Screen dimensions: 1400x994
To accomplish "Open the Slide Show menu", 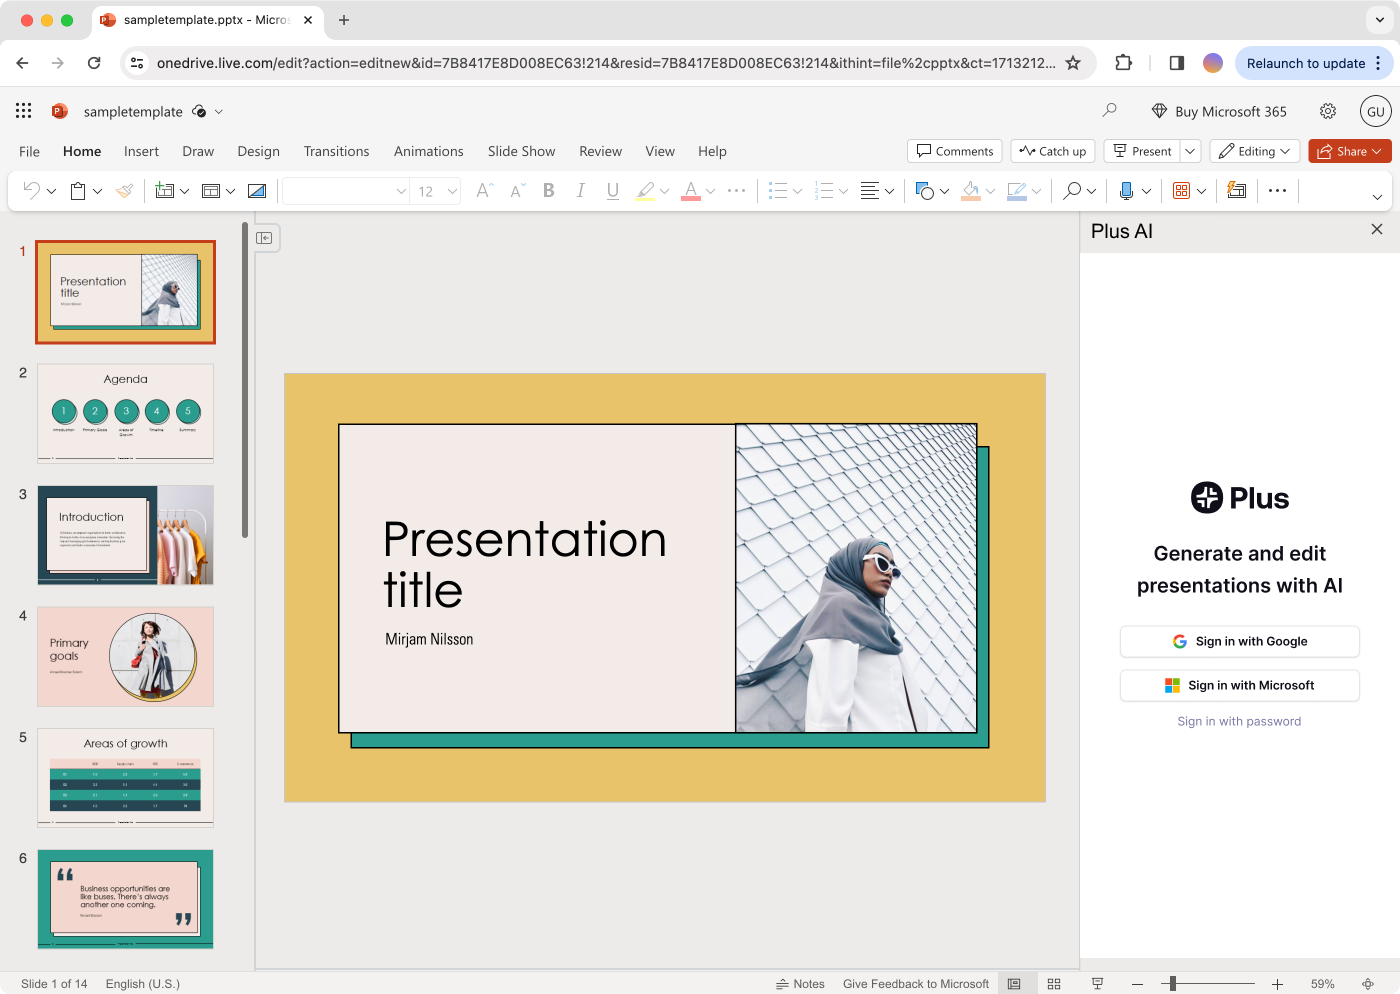I will [x=521, y=151].
